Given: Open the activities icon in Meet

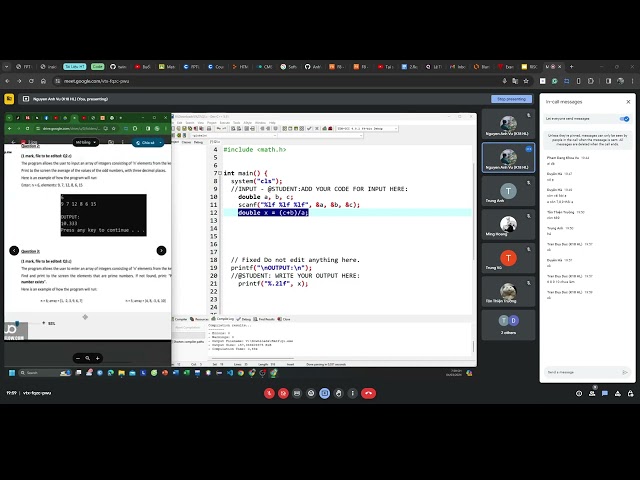Looking at the screenshot, I should click(618, 393).
